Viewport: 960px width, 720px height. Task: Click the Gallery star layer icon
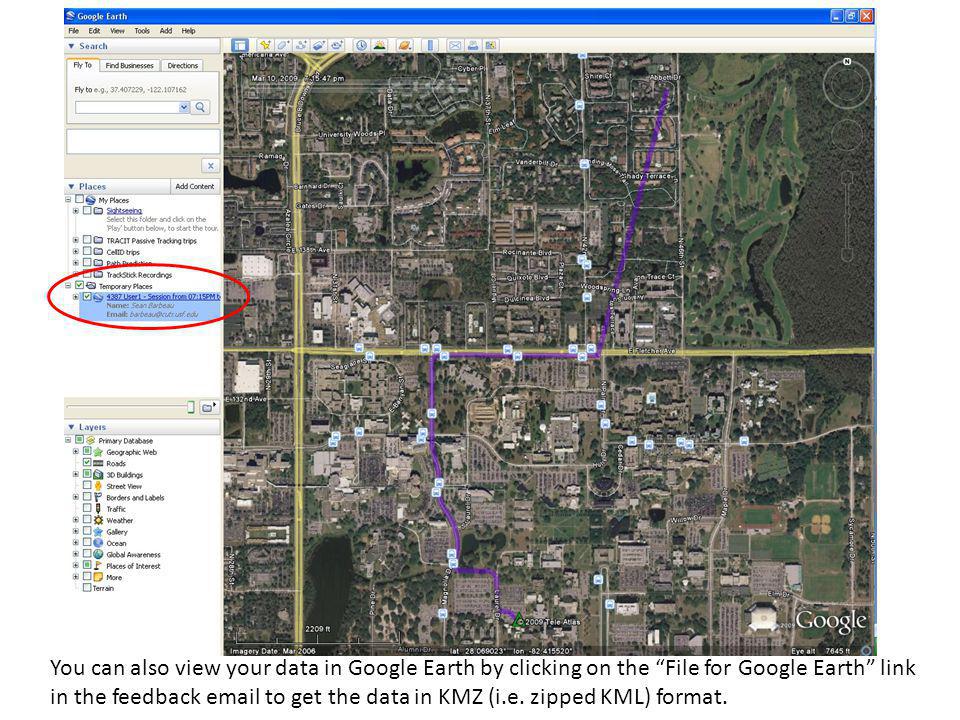point(98,531)
